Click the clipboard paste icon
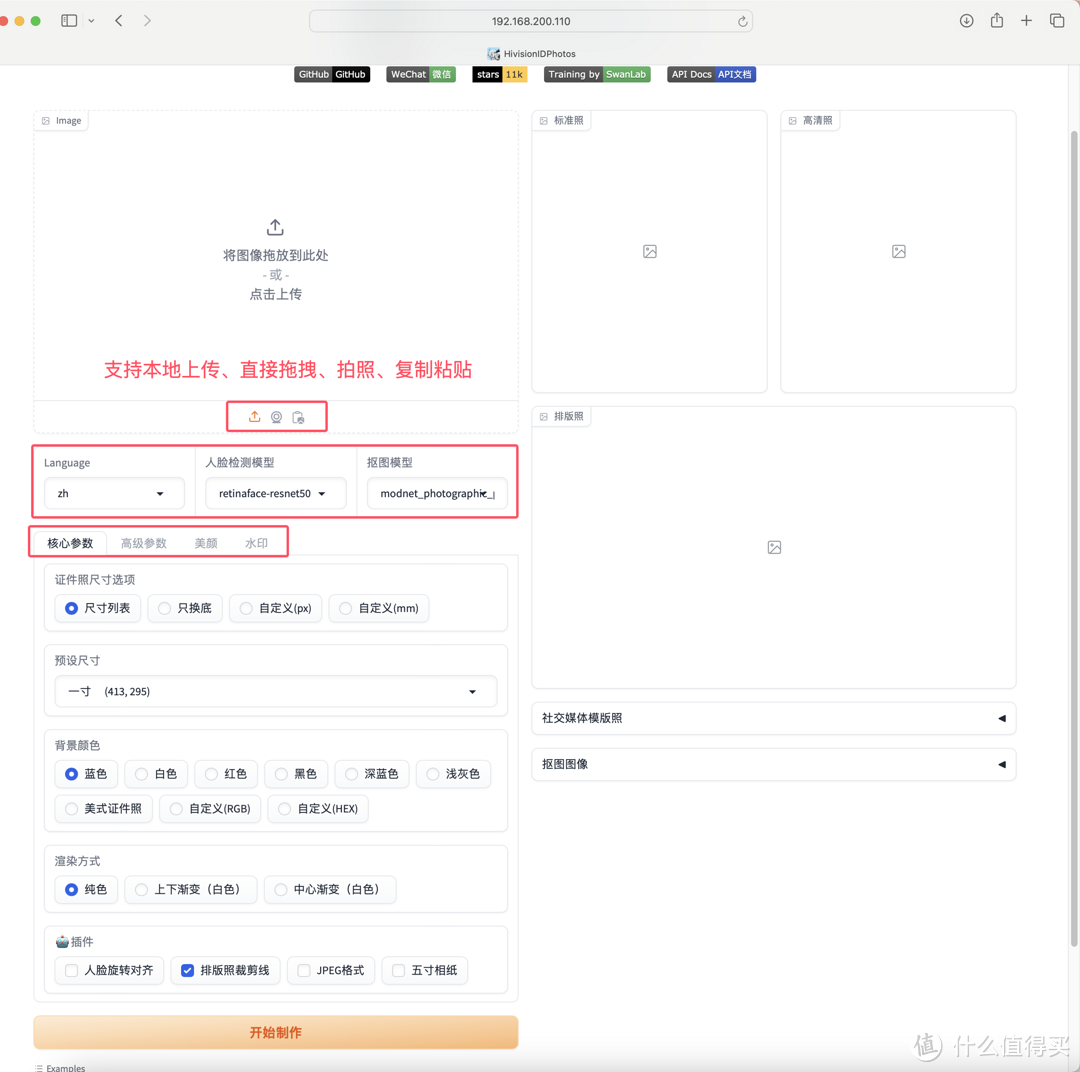 (x=298, y=417)
